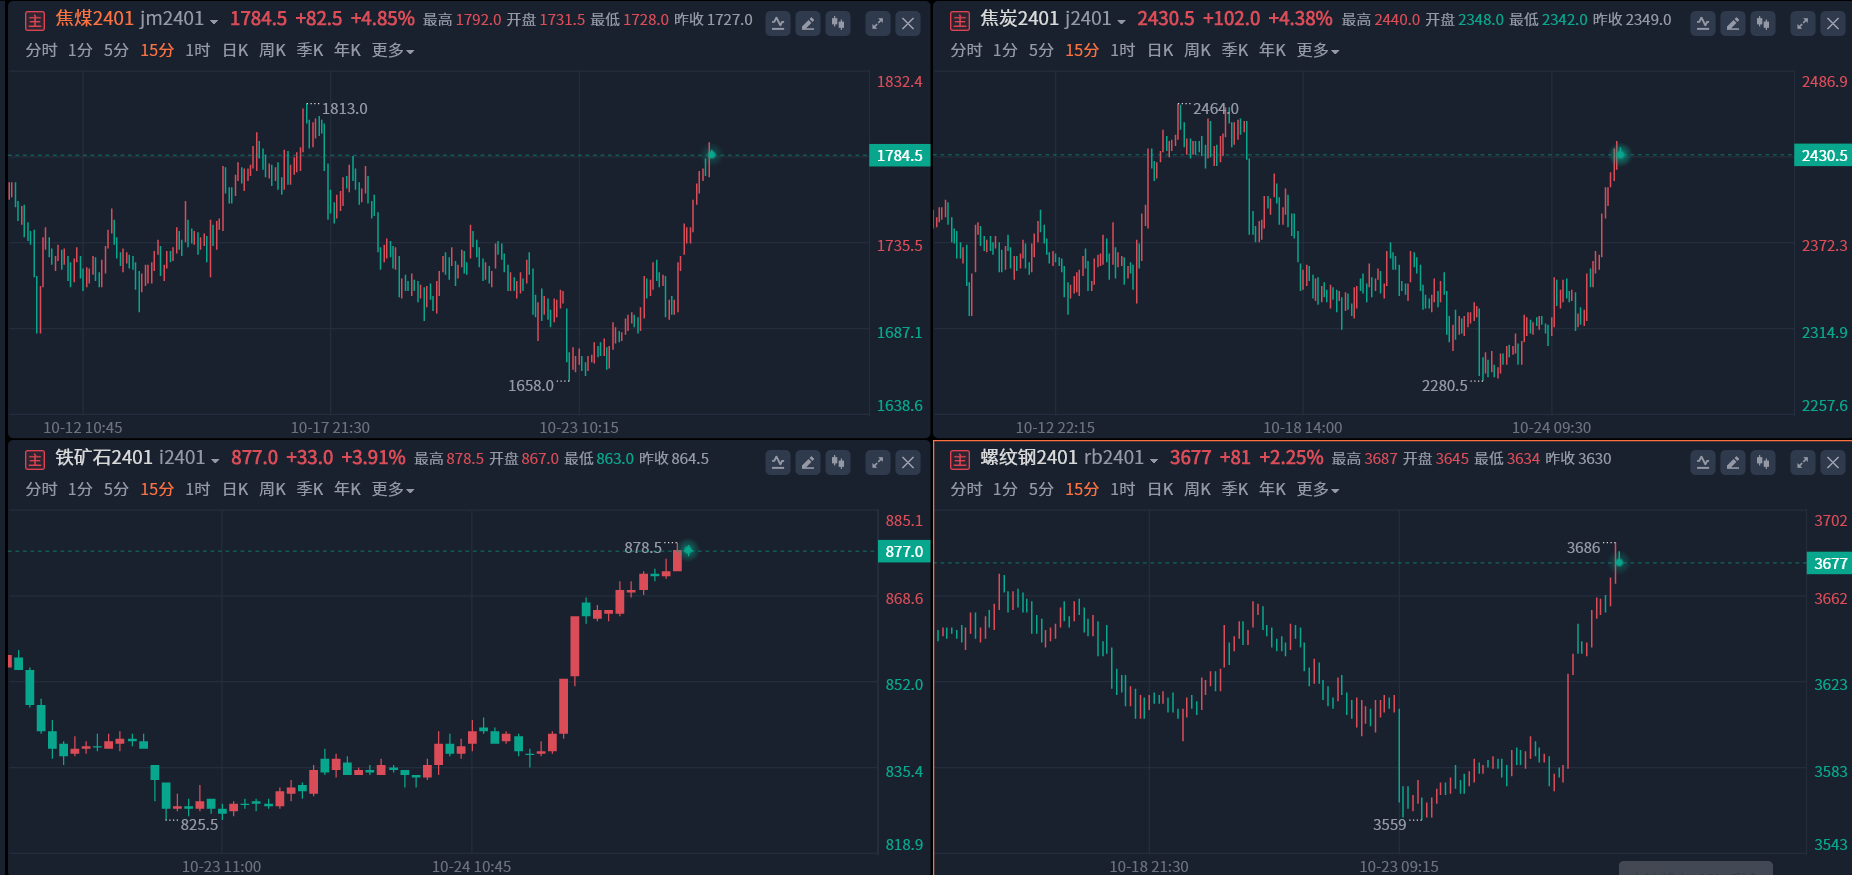
Task: Click current price tag 877.0 on 铁矿石 axis
Action: click(x=903, y=551)
